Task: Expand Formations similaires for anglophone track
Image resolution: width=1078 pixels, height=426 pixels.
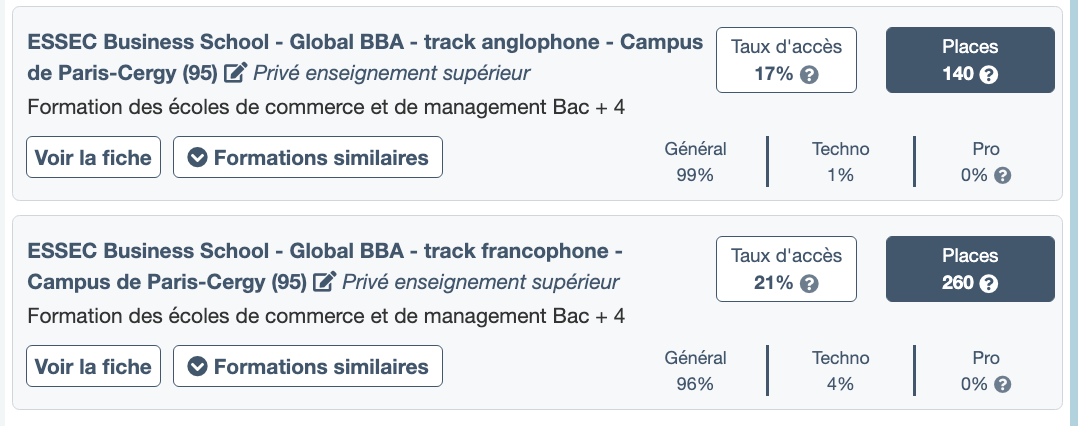Action: (x=308, y=157)
